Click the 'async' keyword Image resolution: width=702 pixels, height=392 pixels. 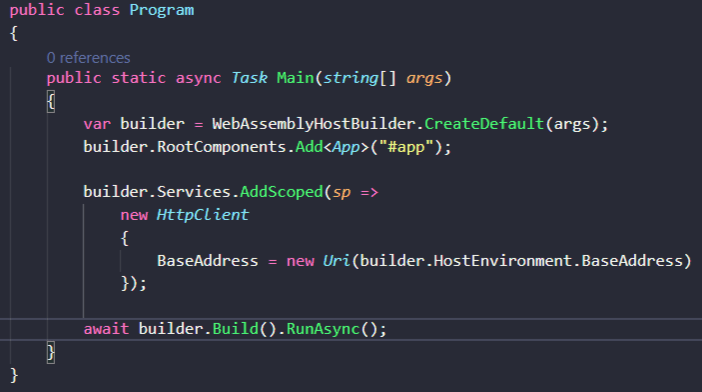pyautogui.click(x=198, y=78)
